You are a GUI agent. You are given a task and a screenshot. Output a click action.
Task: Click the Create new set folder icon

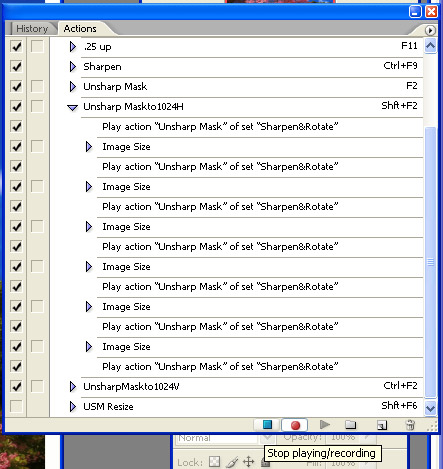350,425
